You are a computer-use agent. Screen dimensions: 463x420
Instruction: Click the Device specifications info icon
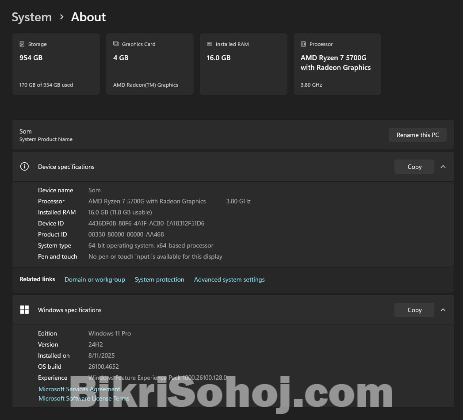[24, 166]
